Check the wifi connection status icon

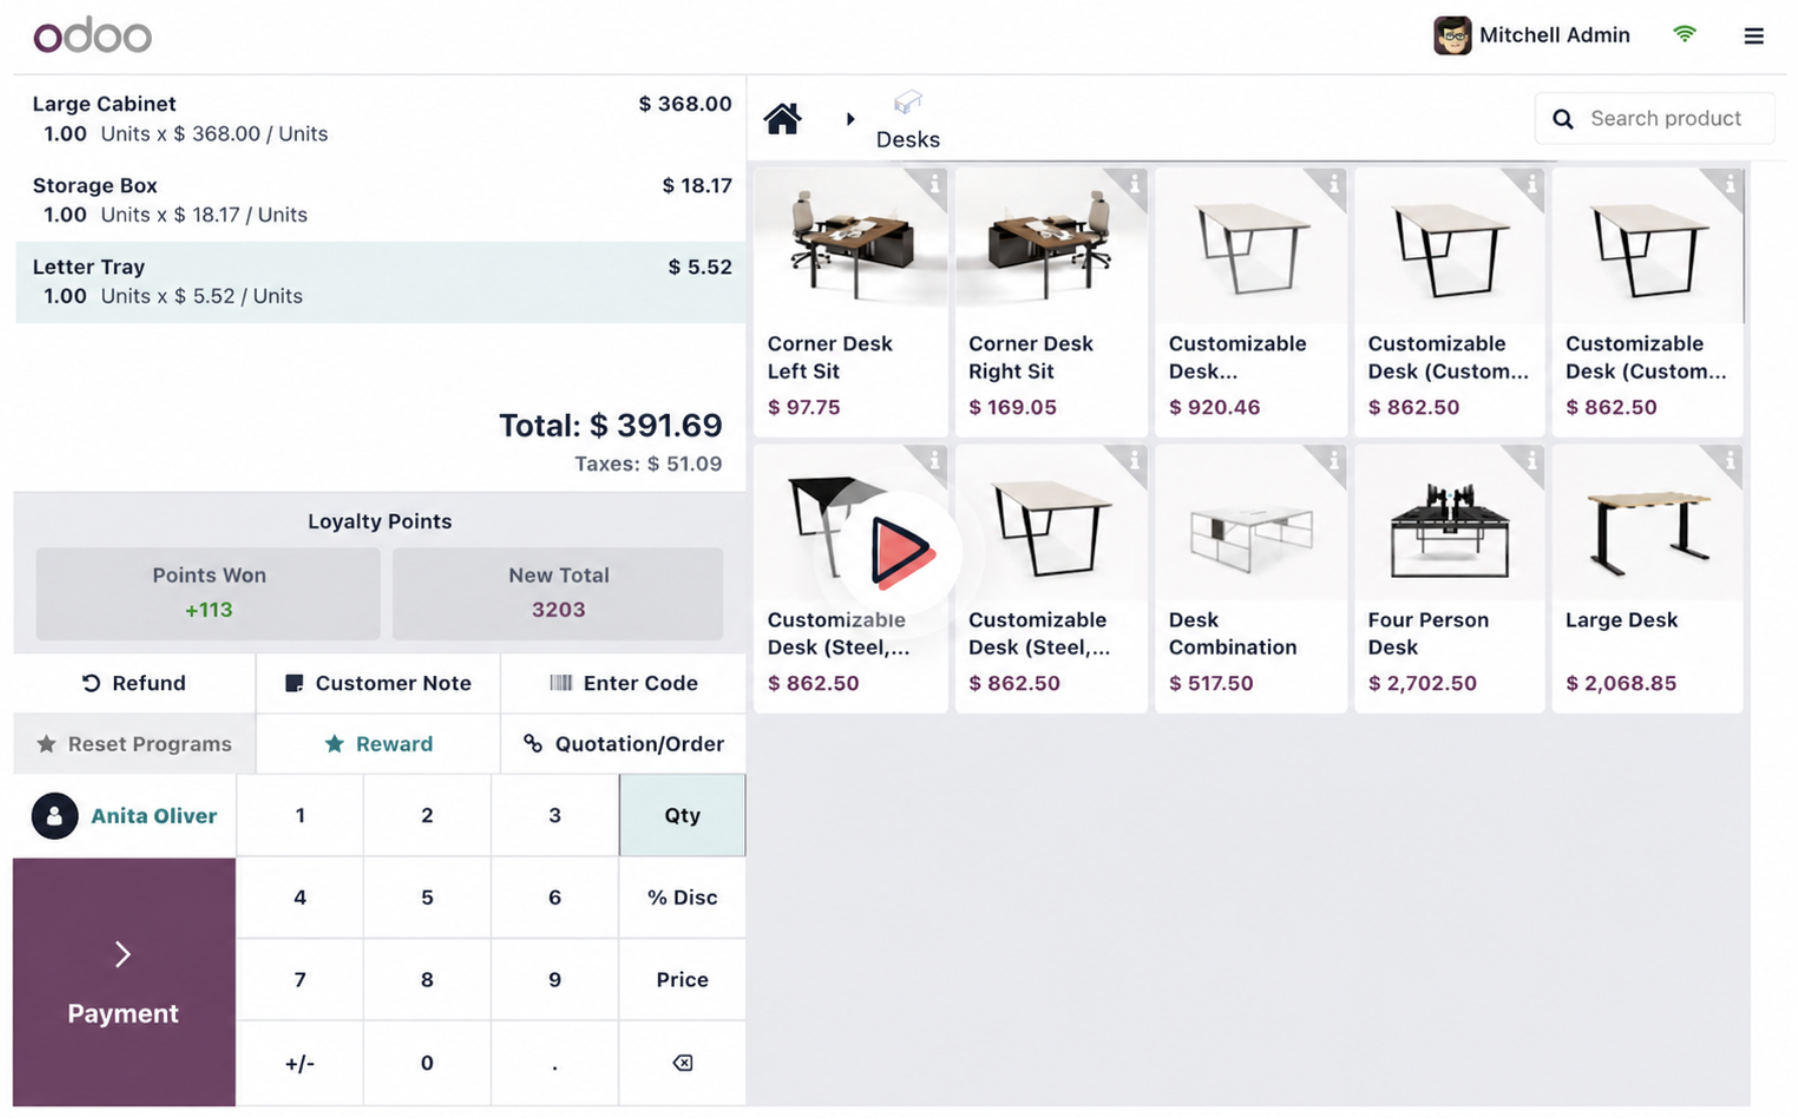1684,34
